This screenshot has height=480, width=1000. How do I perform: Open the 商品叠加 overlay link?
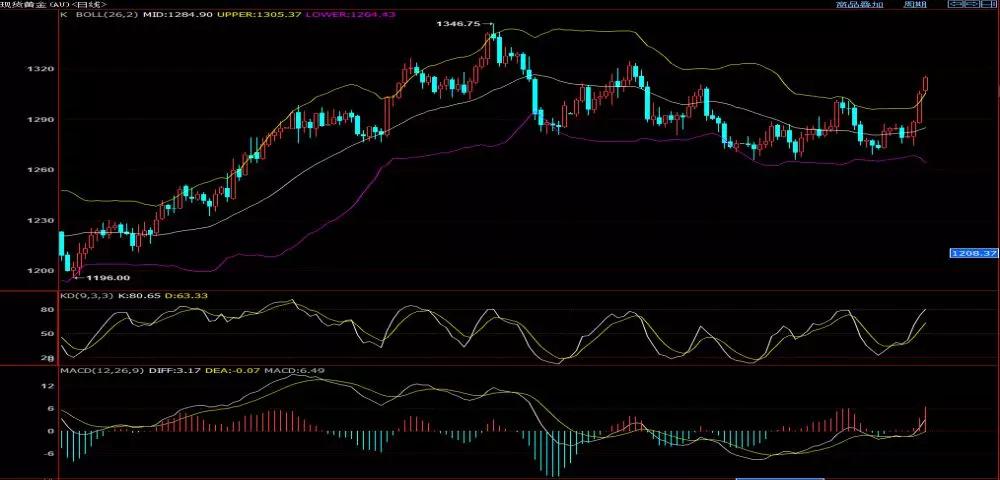[x=861, y=5]
